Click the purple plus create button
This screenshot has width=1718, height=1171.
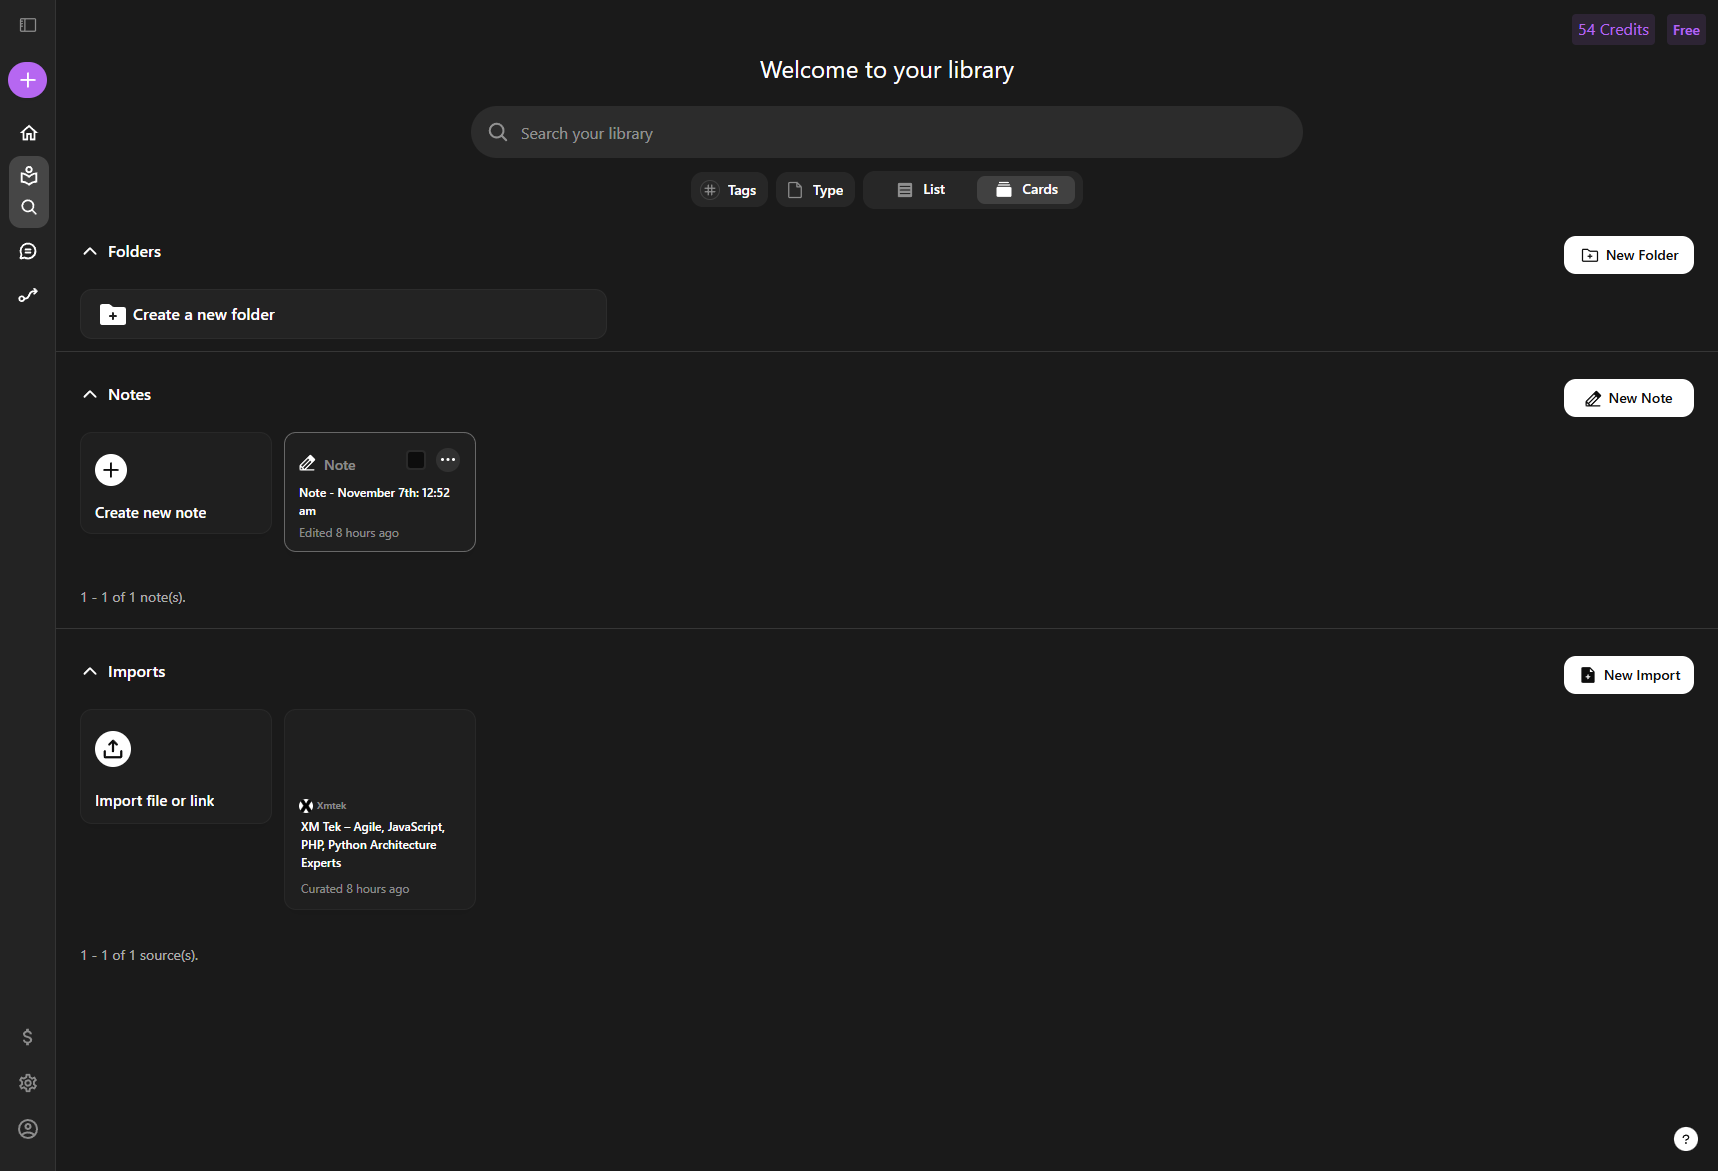(x=28, y=80)
